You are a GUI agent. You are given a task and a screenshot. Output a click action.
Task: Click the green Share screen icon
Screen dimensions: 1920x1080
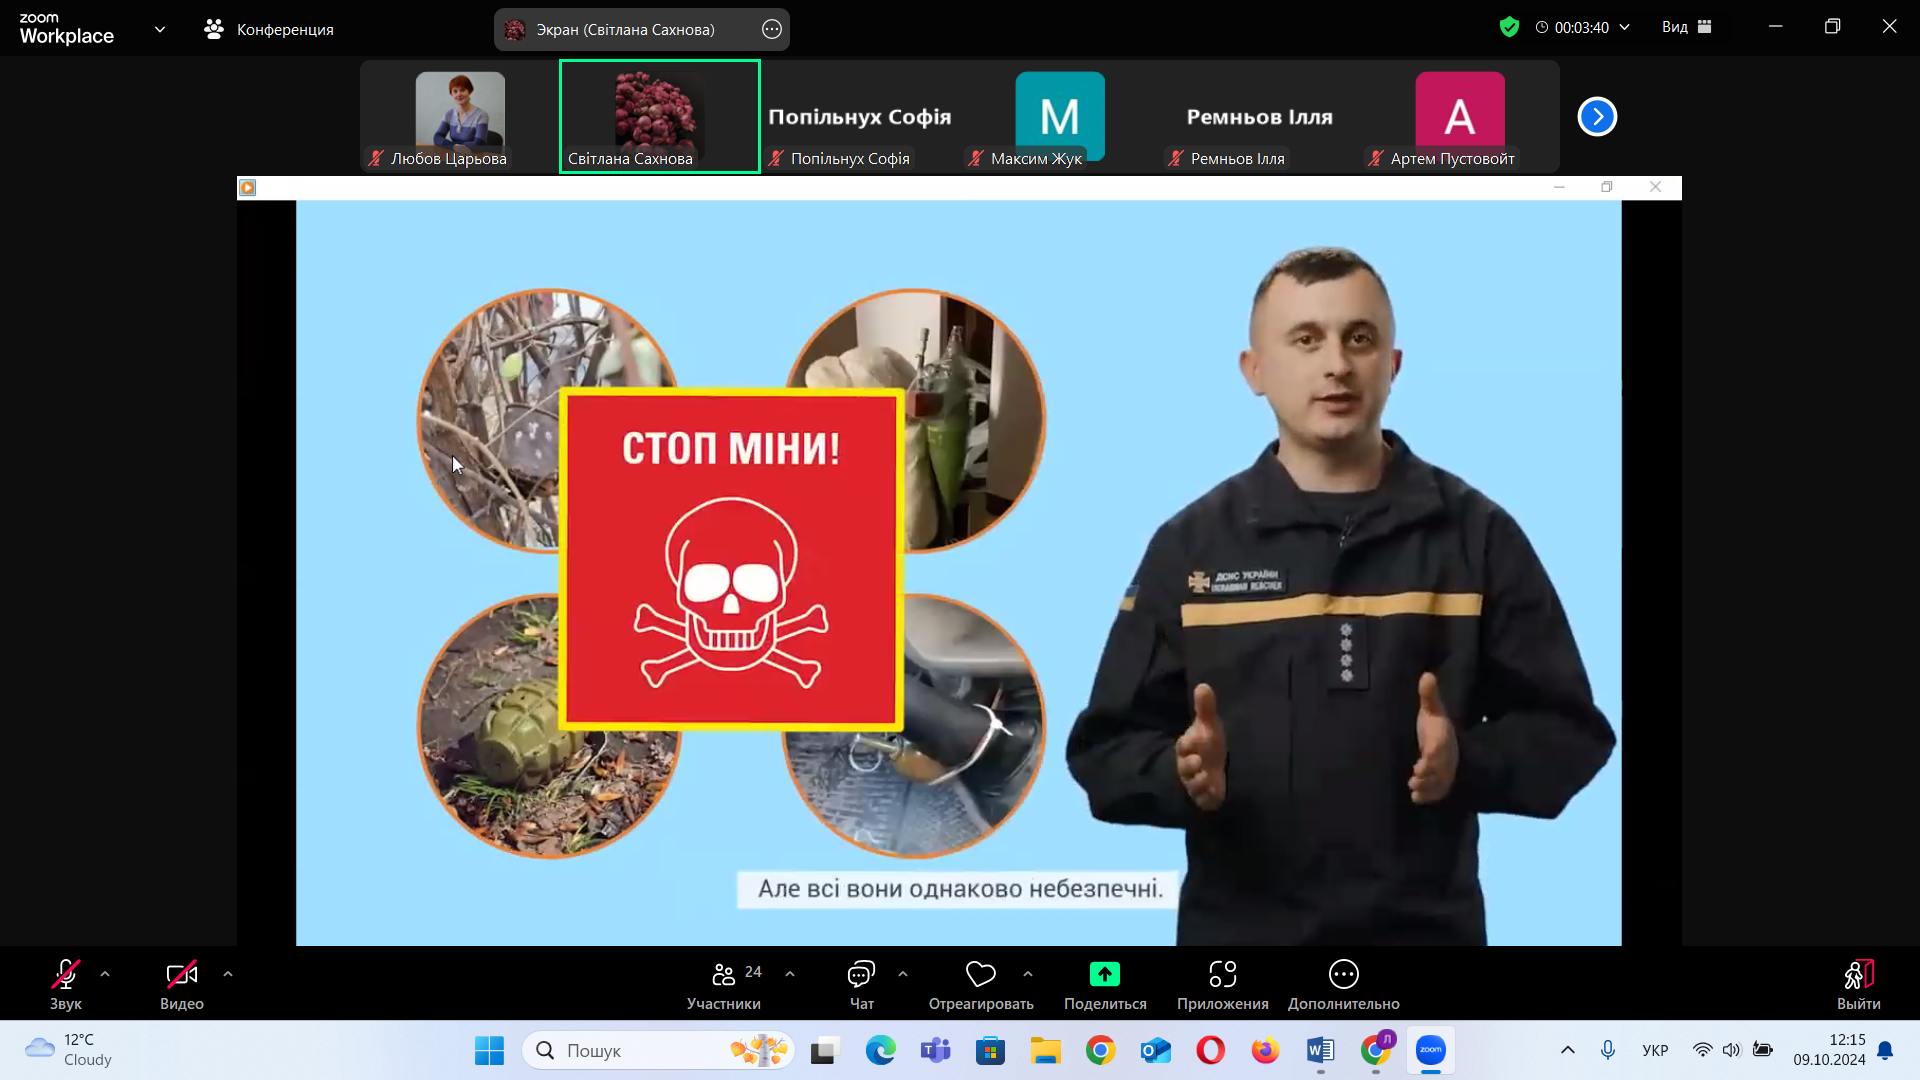[1104, 974]
